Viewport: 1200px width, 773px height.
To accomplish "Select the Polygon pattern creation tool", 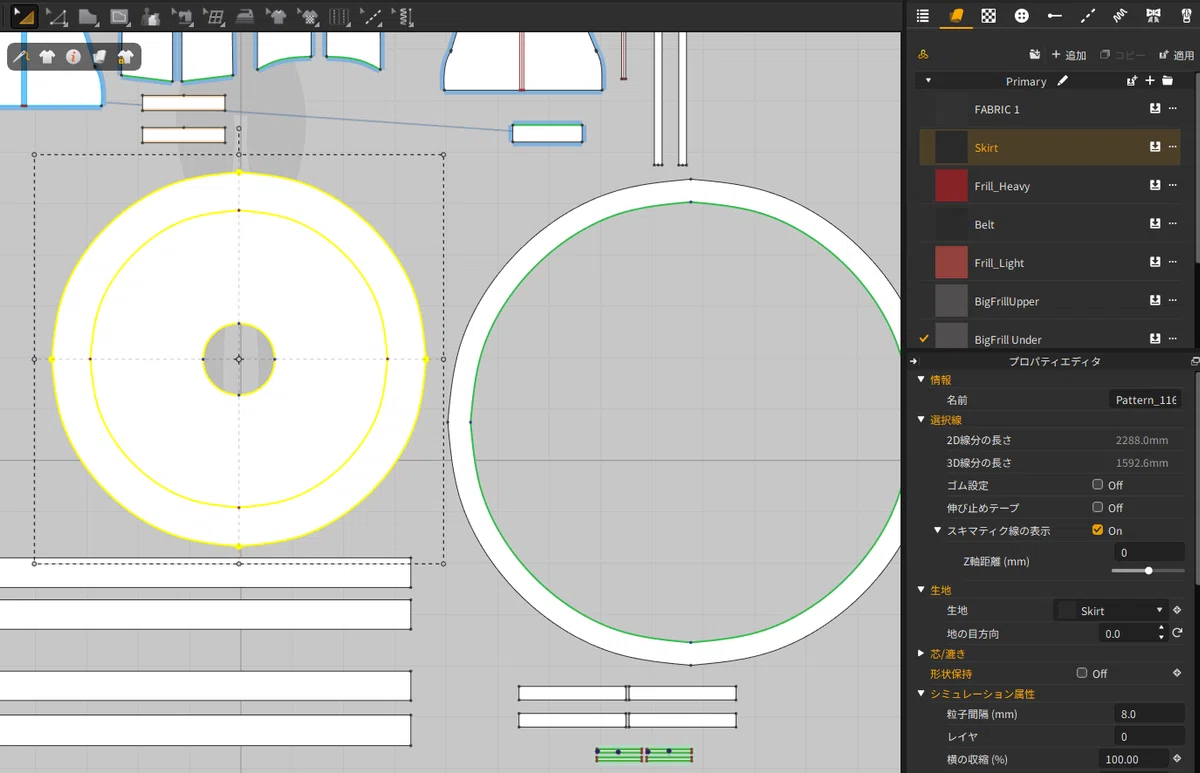I will [88, 16].
